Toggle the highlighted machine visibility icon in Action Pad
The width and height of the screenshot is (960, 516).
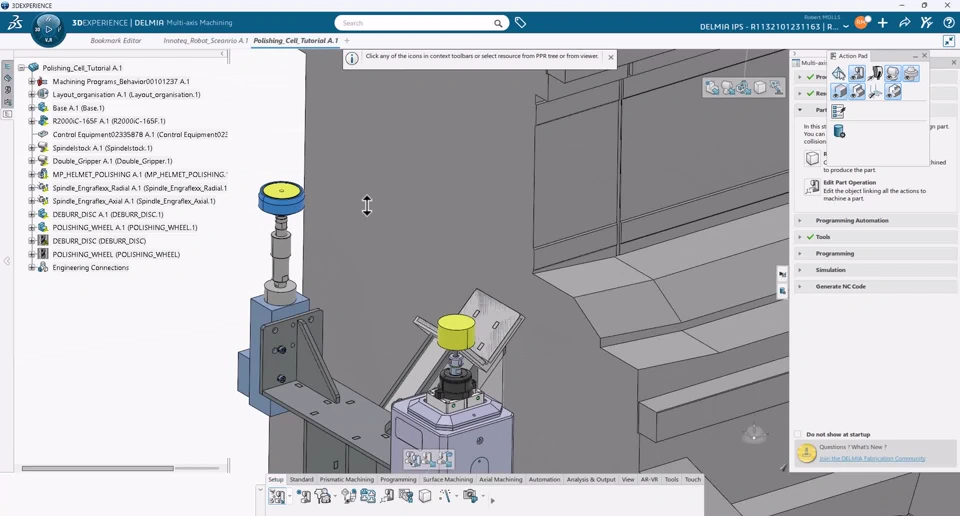(857, 73)
